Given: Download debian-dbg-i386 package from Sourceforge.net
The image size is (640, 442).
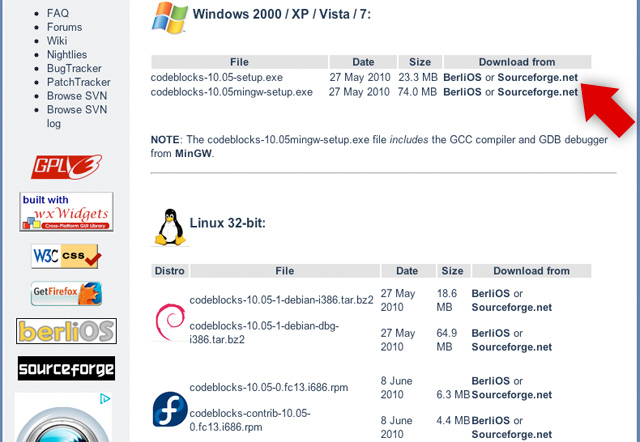Looking at the screenshot, I should 511,347.
